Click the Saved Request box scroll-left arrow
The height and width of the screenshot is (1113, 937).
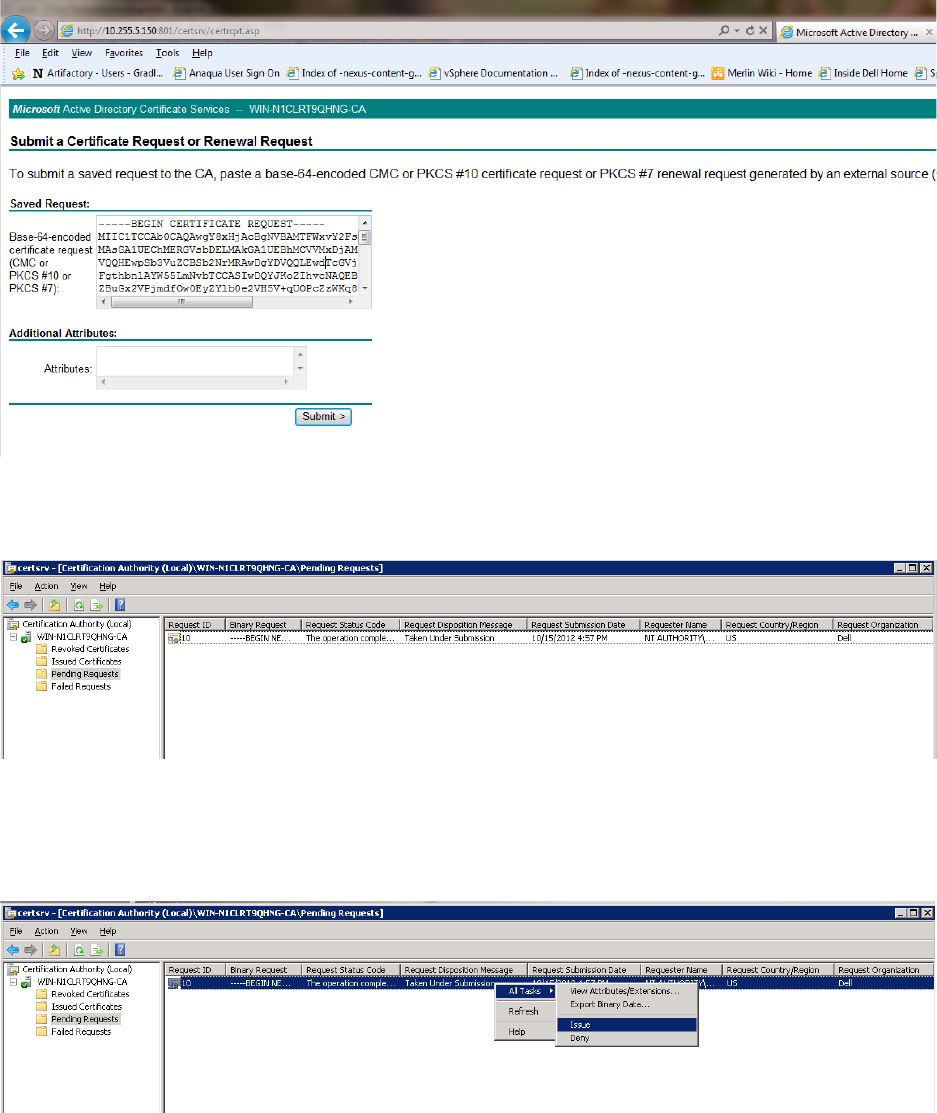coord(104,302)
